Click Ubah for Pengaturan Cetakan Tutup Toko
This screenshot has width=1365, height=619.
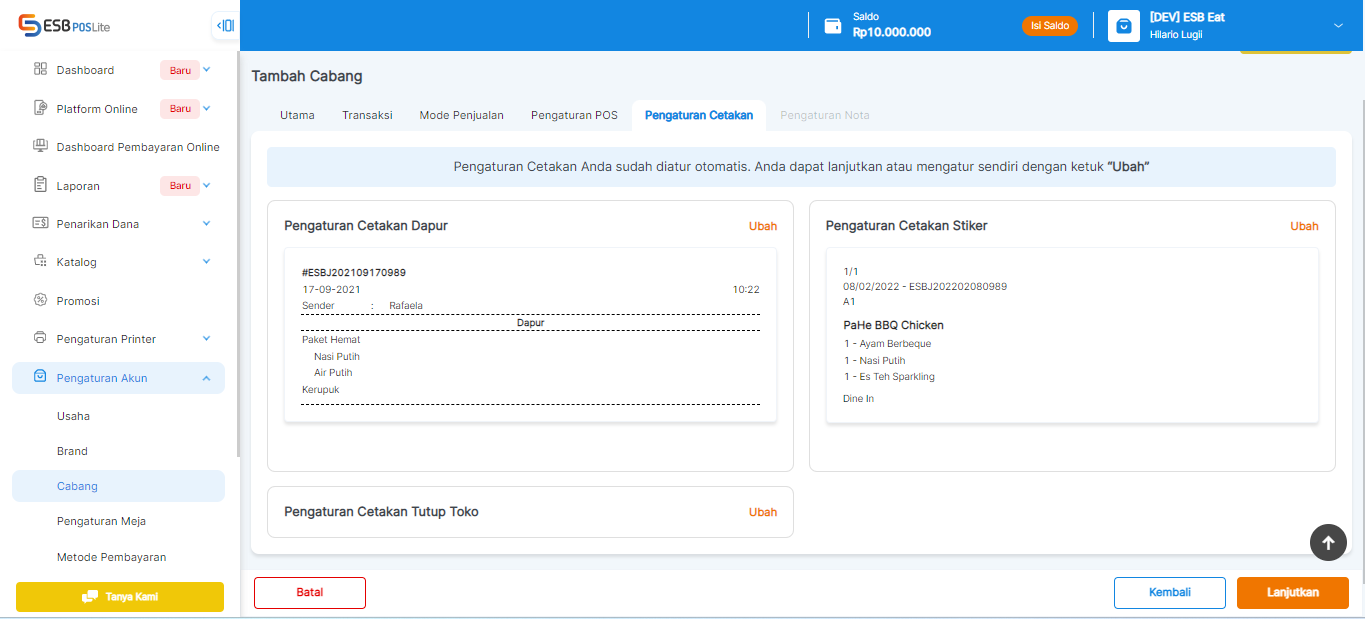click(x=763, y=512)
